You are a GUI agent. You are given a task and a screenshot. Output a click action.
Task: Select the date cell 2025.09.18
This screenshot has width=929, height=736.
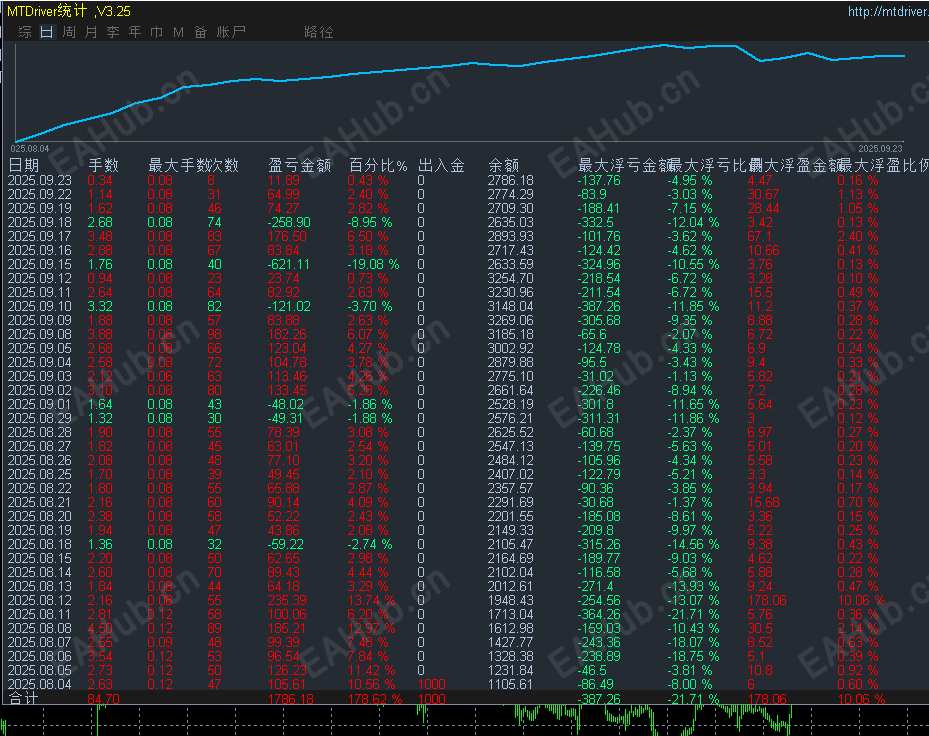click(x=40, y=222)
